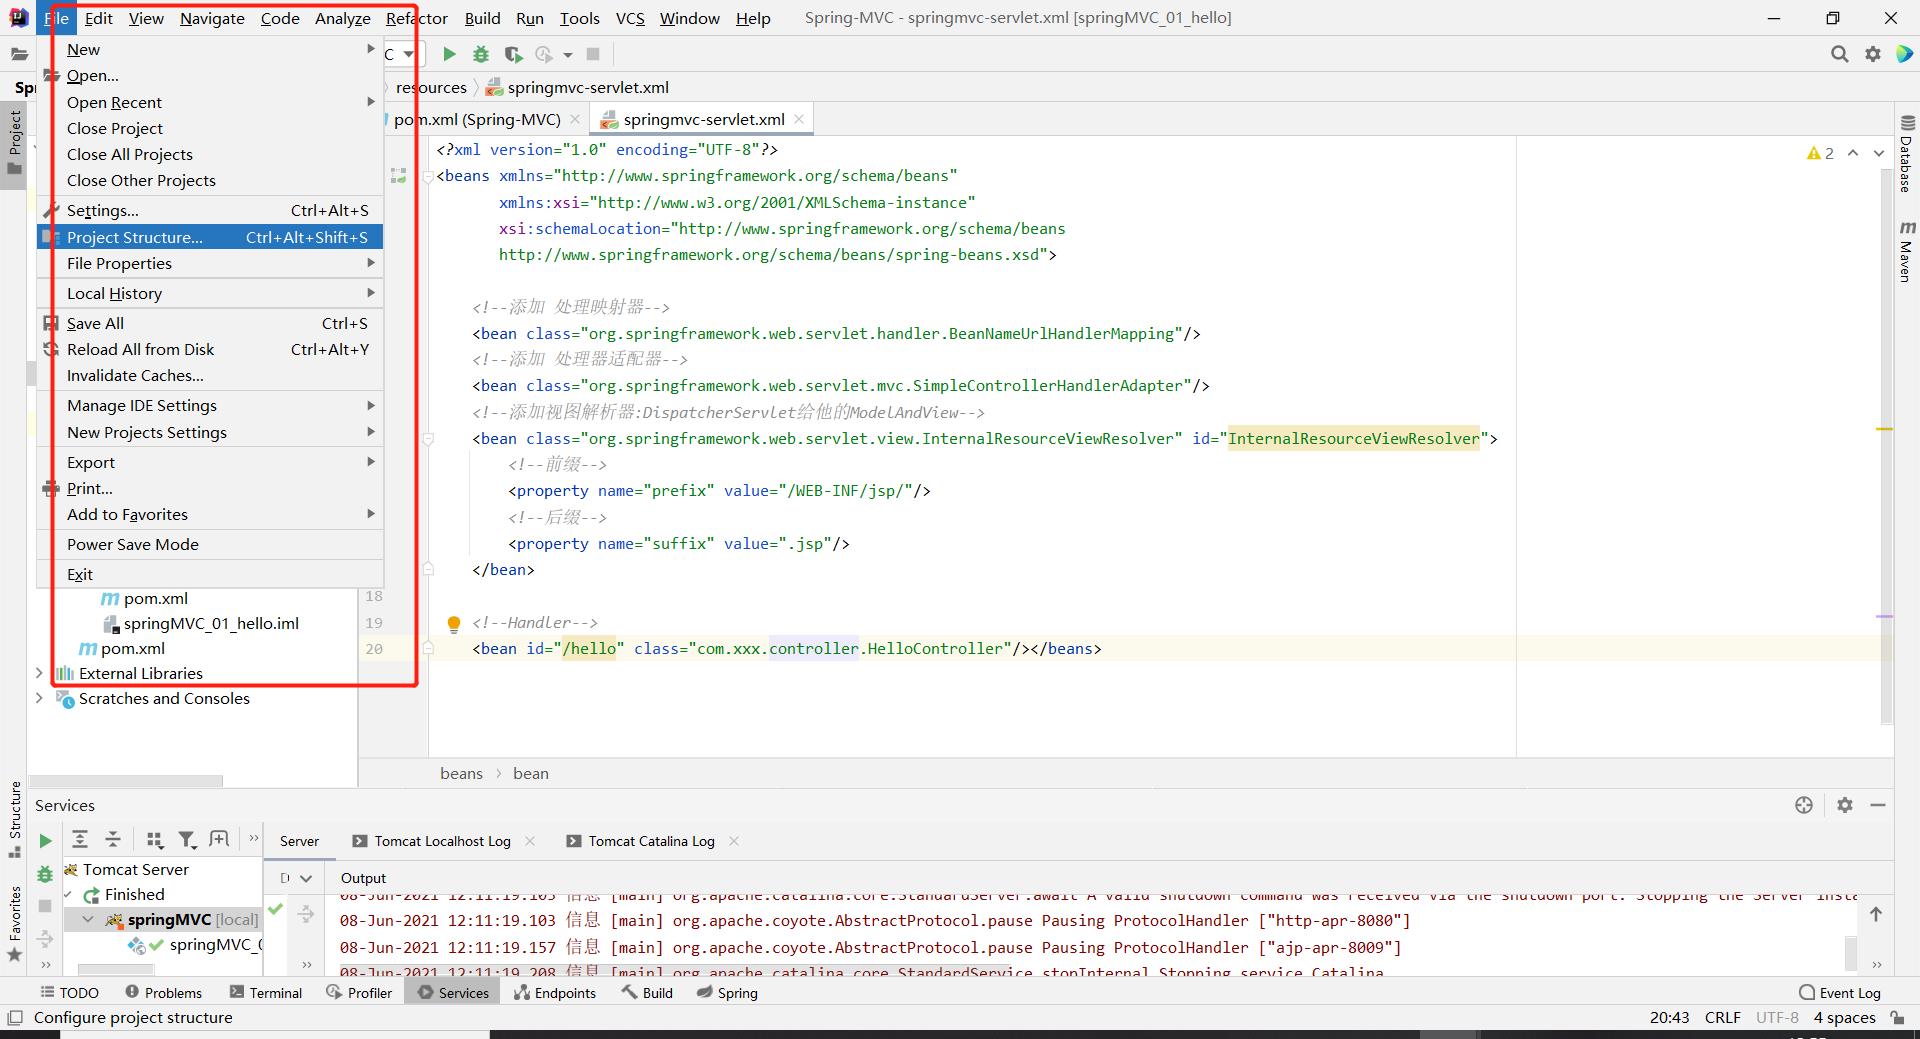
Task: Click scroll-up arrow beside the Output log
Action: point(1876,914)
